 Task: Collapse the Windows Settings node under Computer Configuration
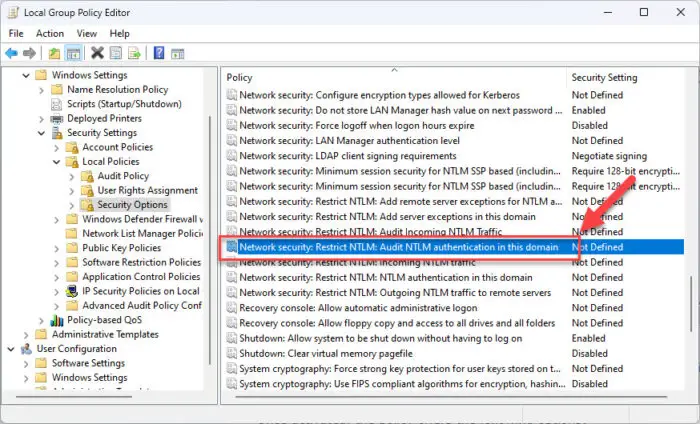click(26, 75)
